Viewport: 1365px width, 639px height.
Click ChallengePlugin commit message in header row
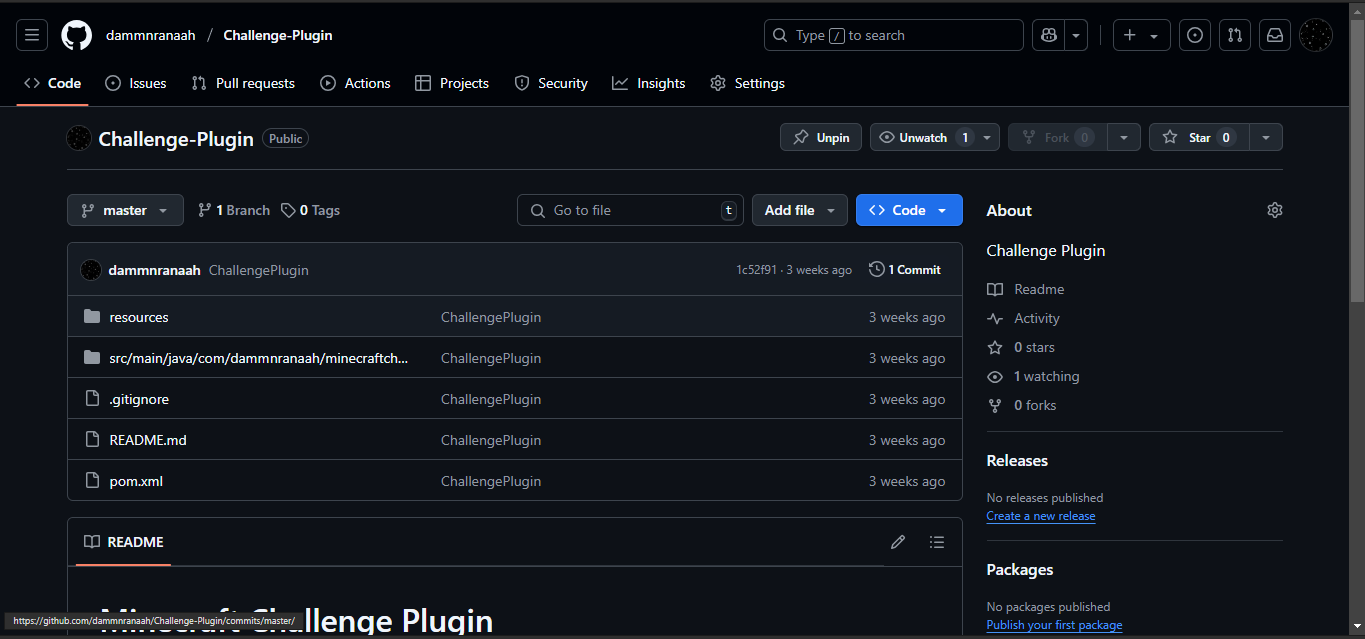pyautogui.click(x=259, y=270)
